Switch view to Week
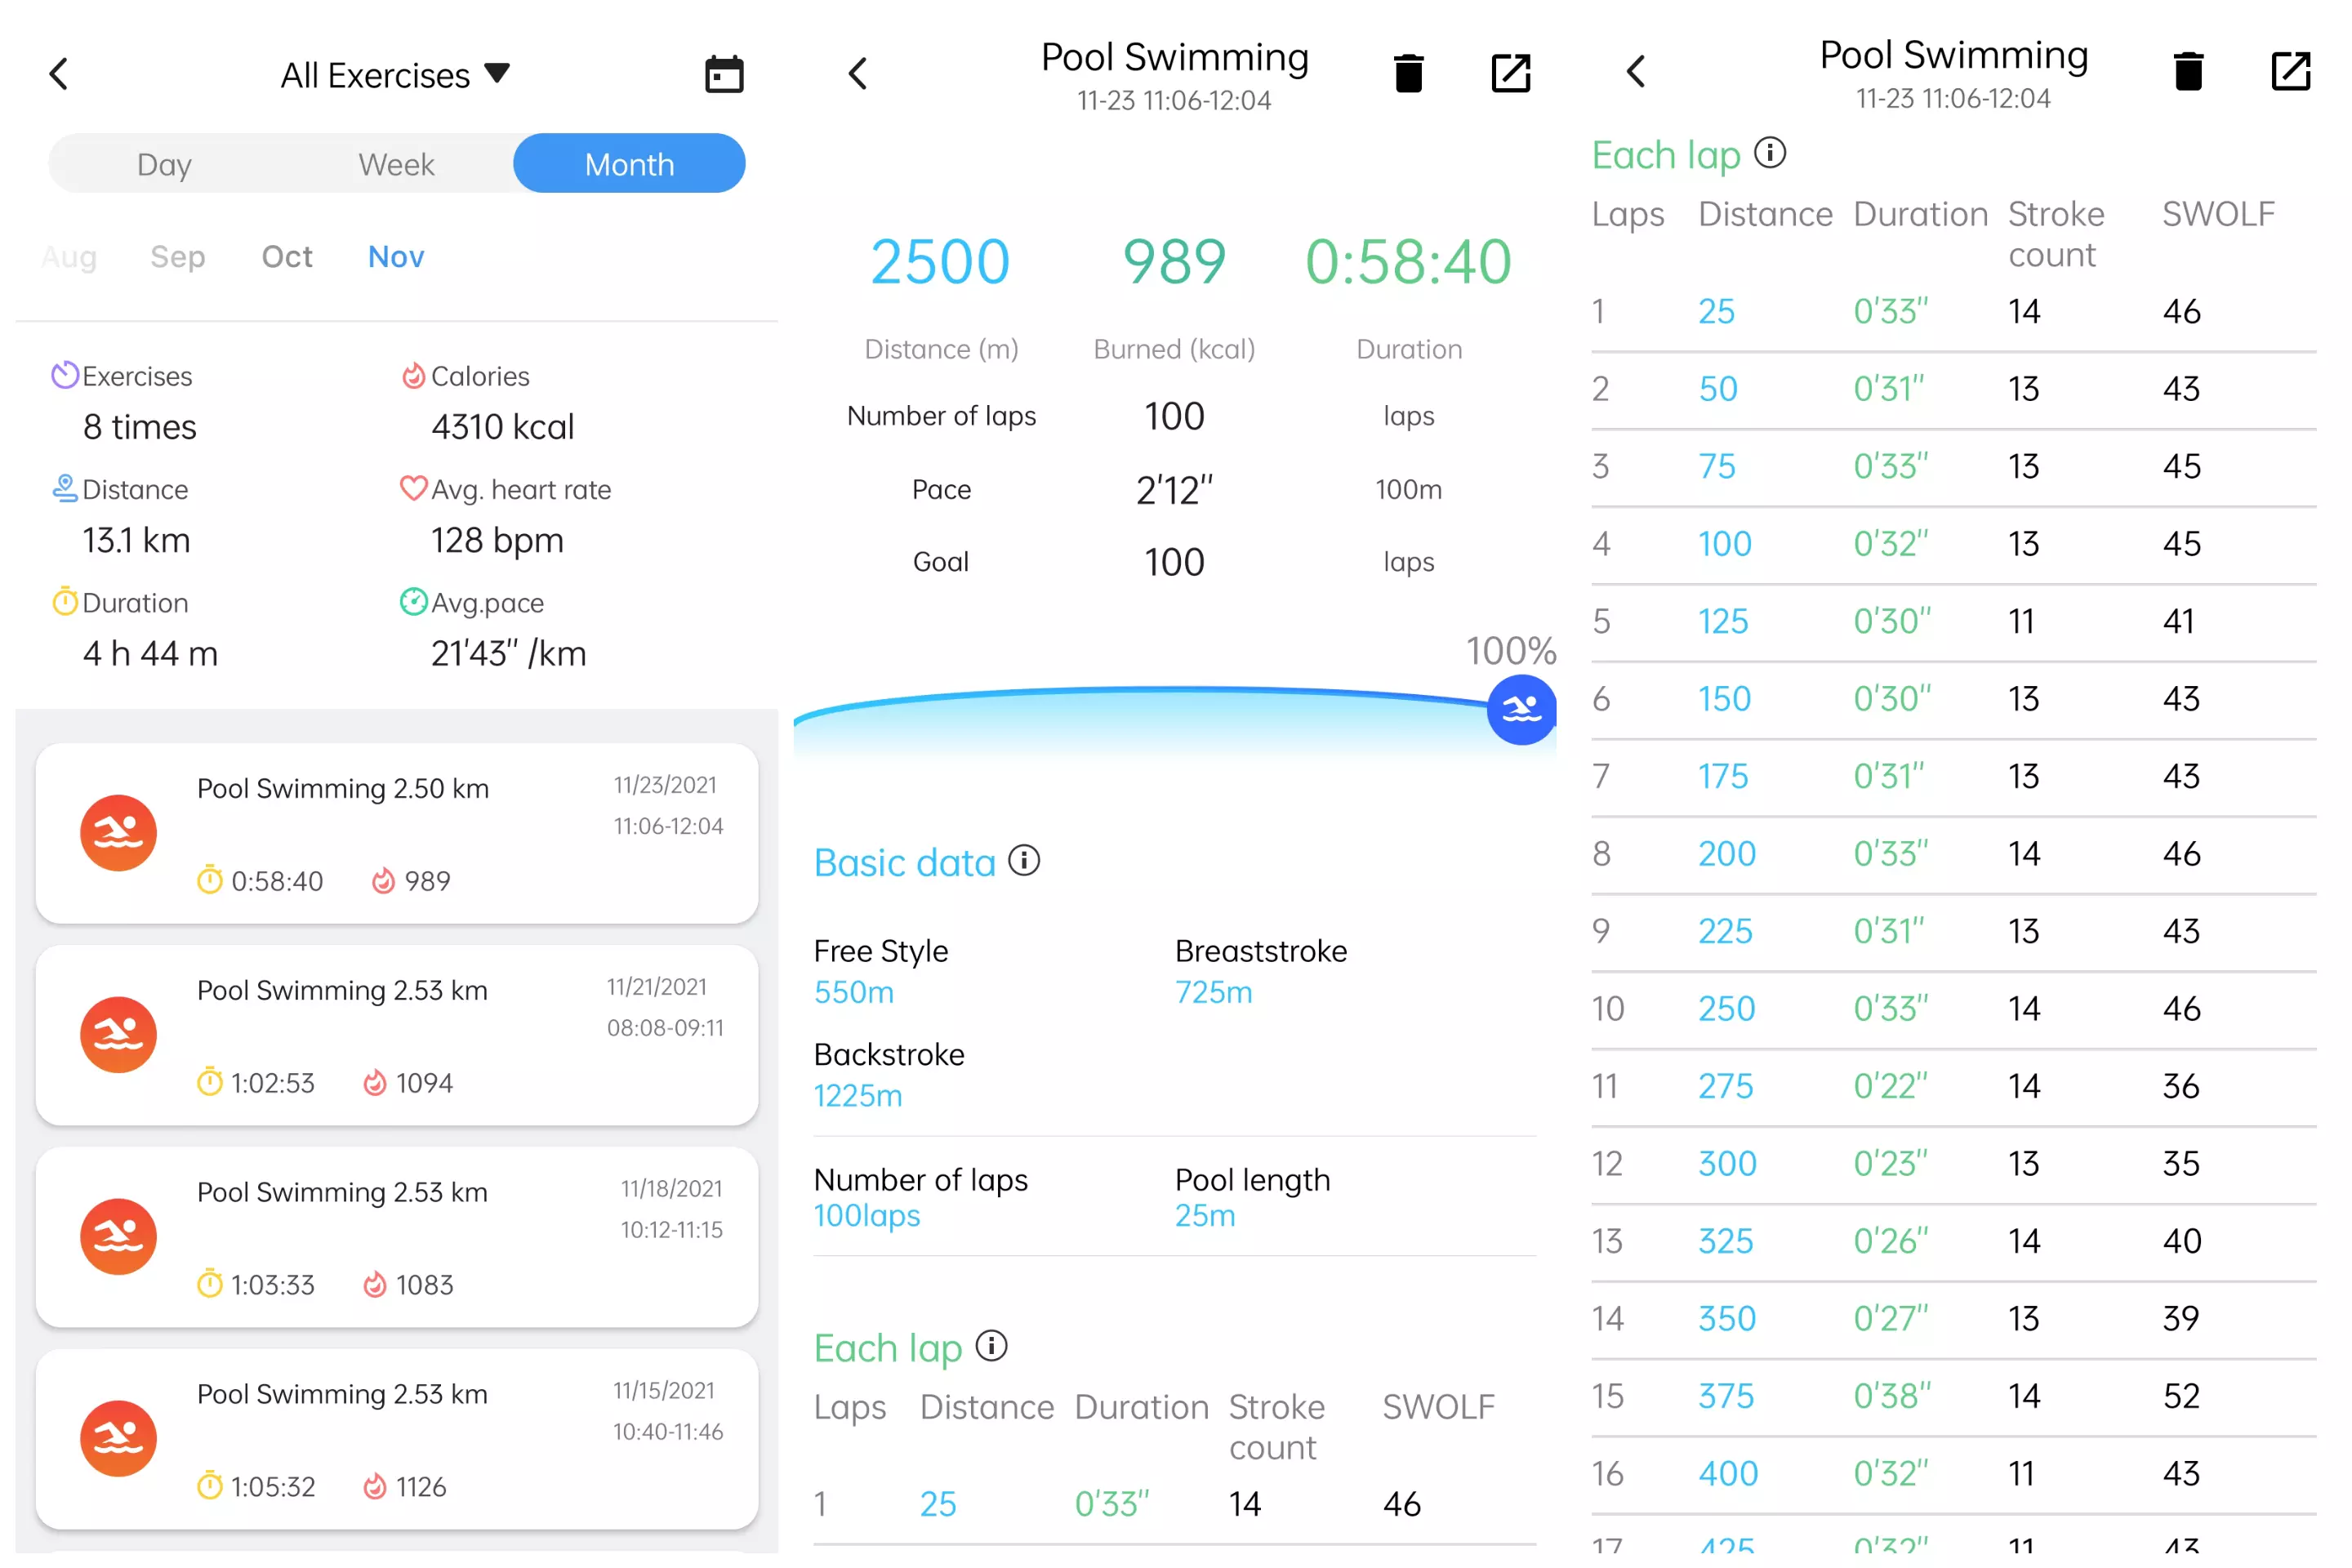This screenshot has width=2352, height=1568. tap(396, 164)
